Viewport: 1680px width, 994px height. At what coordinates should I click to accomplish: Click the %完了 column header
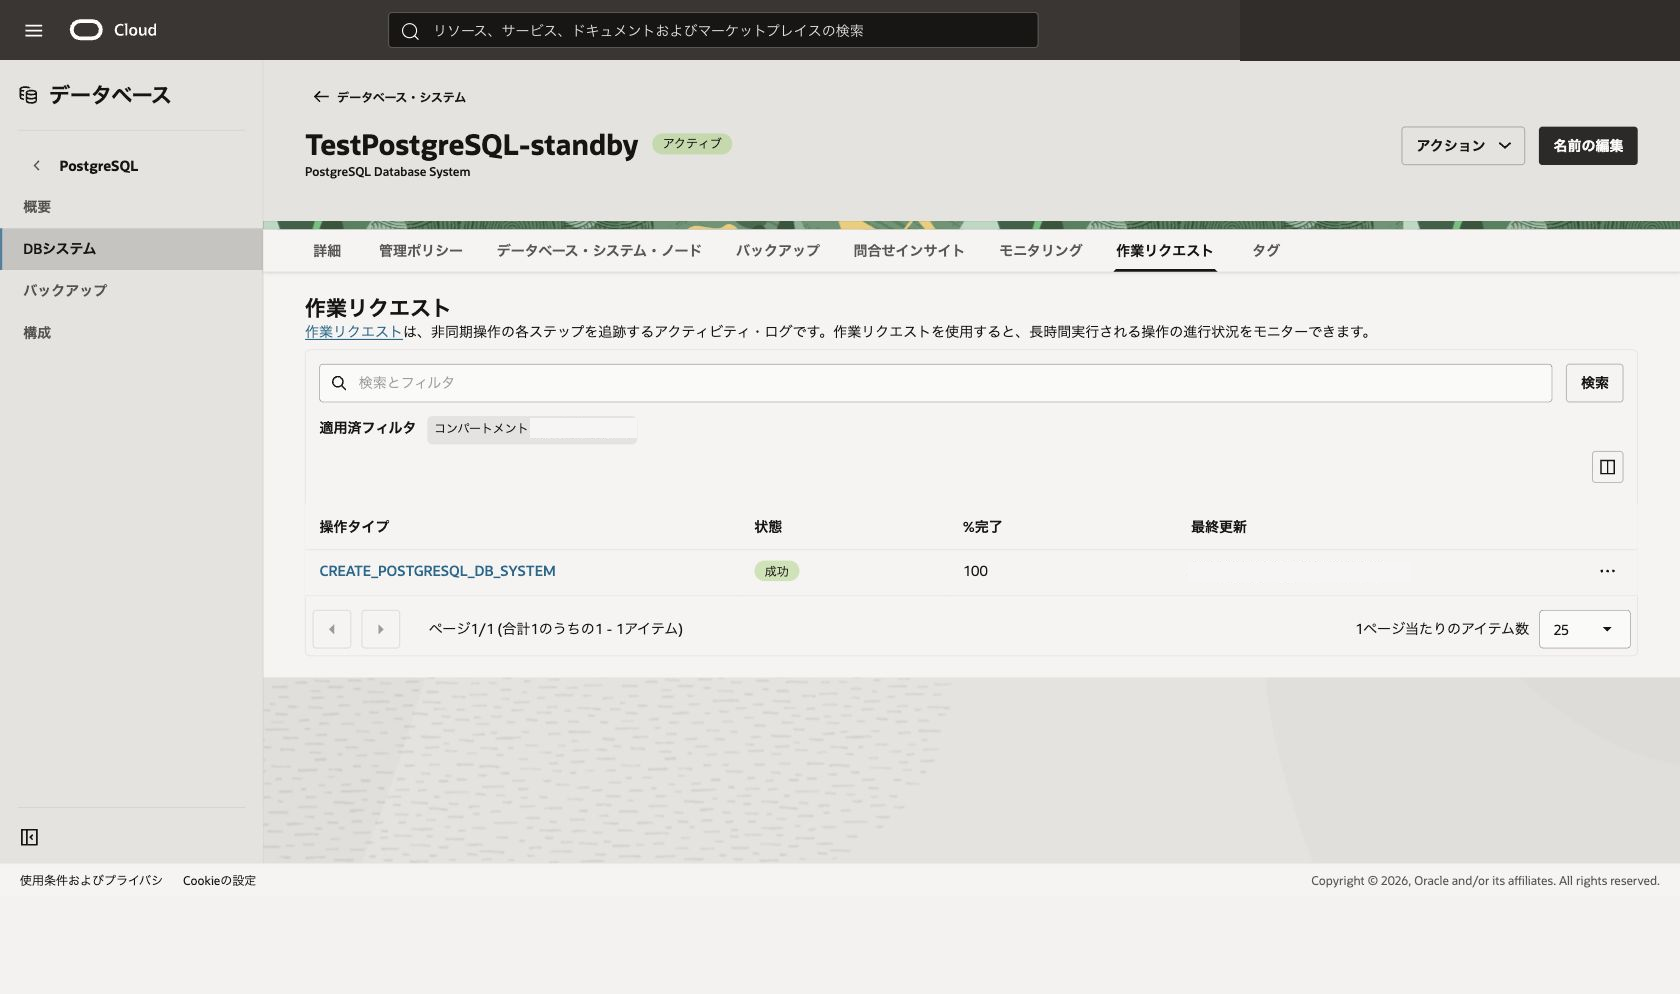982,527
